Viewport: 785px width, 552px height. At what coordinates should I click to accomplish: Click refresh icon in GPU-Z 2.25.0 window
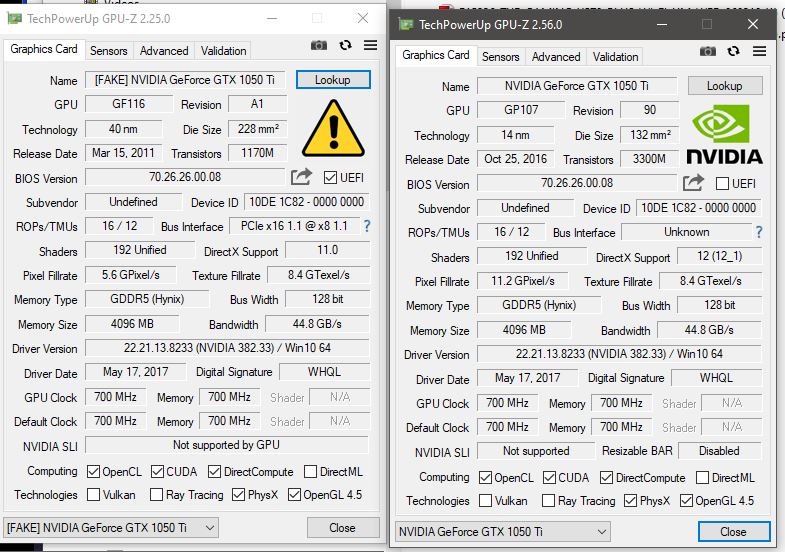coord(345,46)
